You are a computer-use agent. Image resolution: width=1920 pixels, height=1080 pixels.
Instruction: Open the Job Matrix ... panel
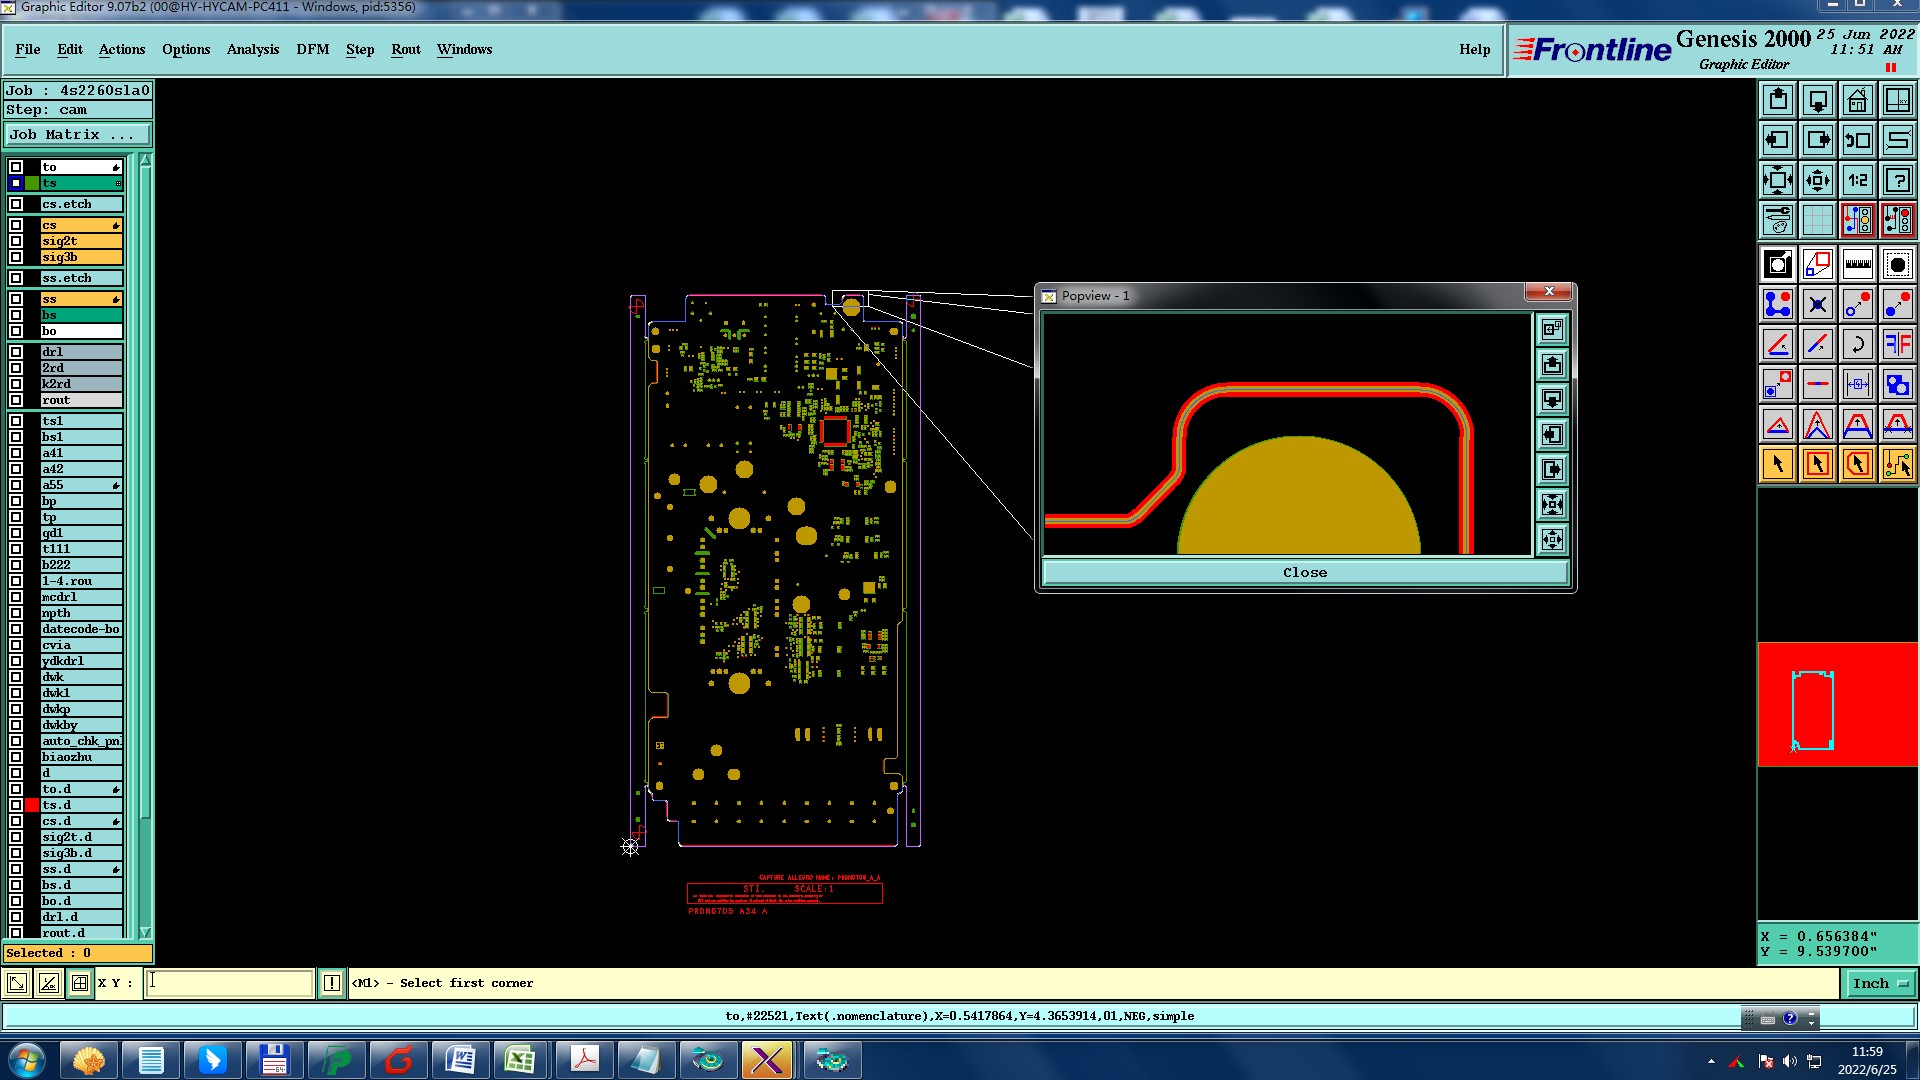tap(78, 134)
